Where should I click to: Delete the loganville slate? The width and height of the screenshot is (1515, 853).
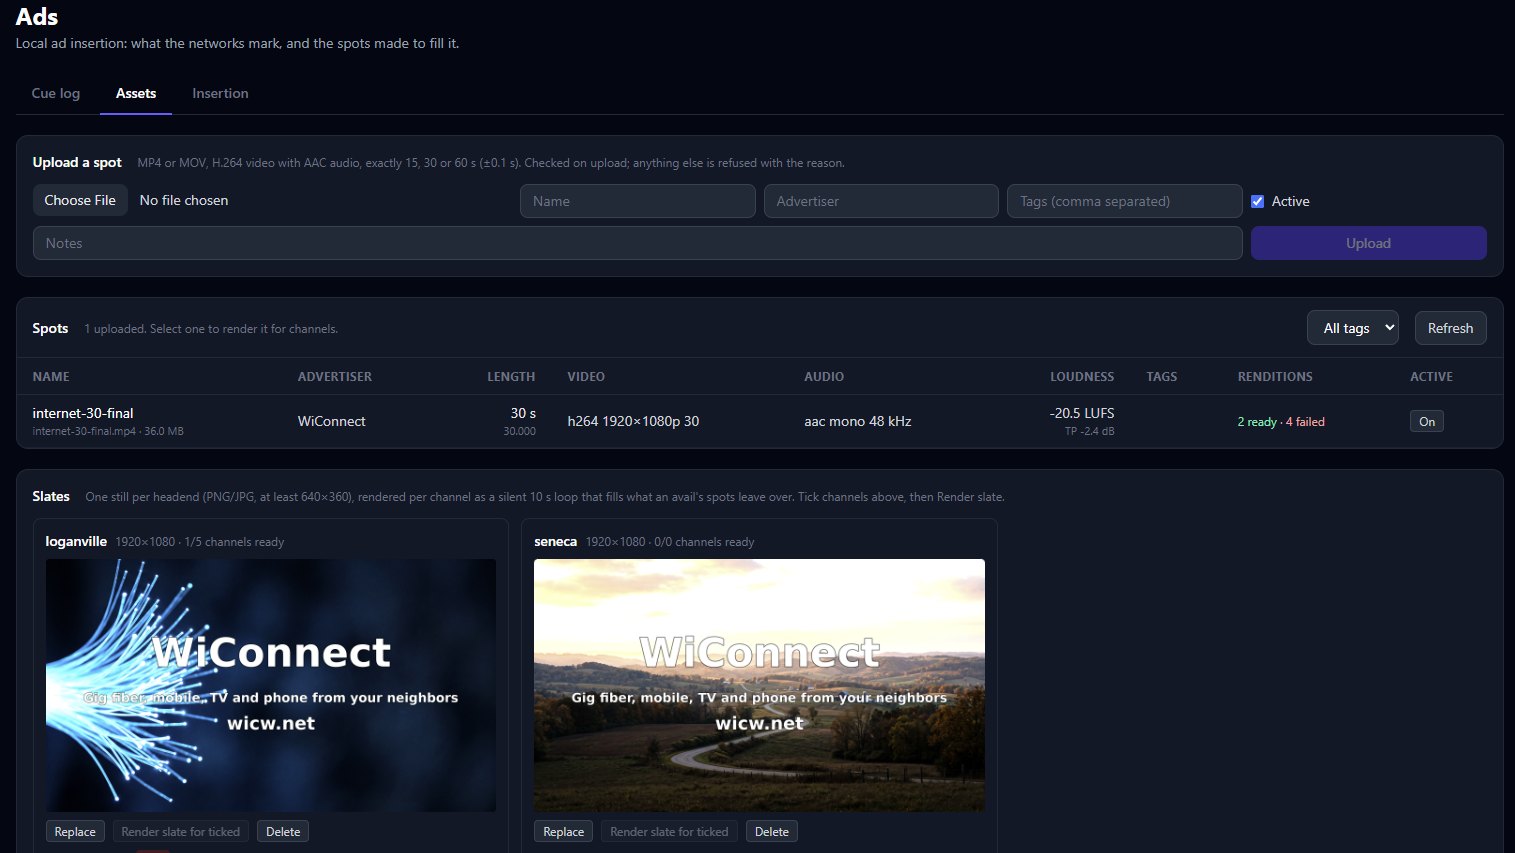(283, 832)
